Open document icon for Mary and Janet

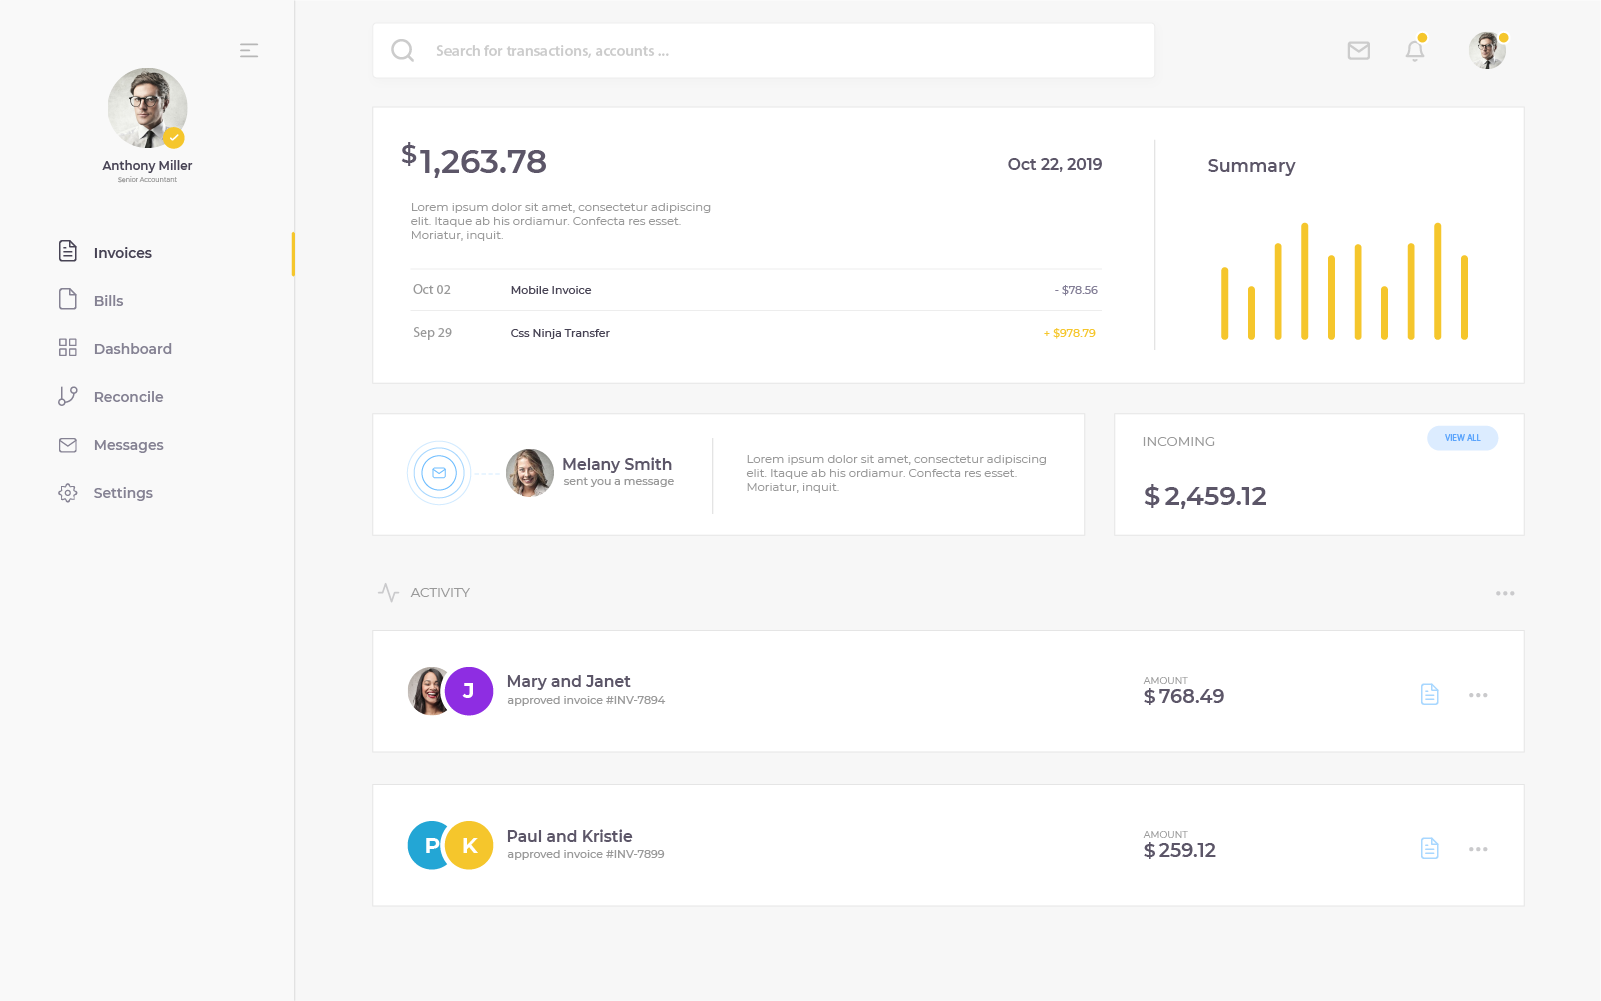pos(1429,695)
